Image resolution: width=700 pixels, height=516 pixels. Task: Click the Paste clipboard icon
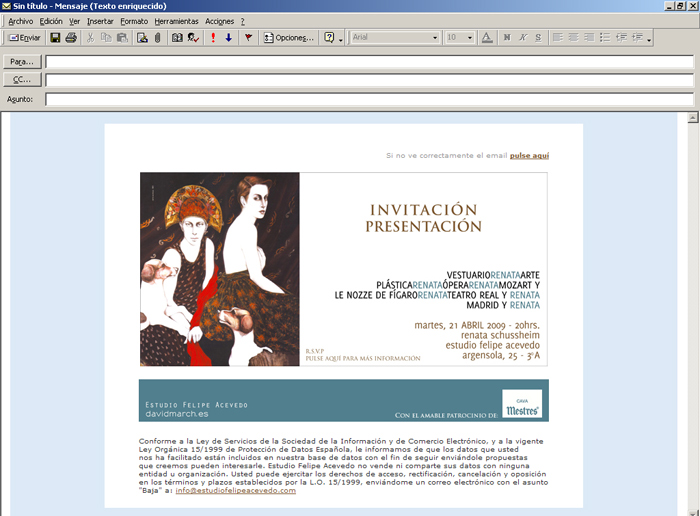coord(122,38)
